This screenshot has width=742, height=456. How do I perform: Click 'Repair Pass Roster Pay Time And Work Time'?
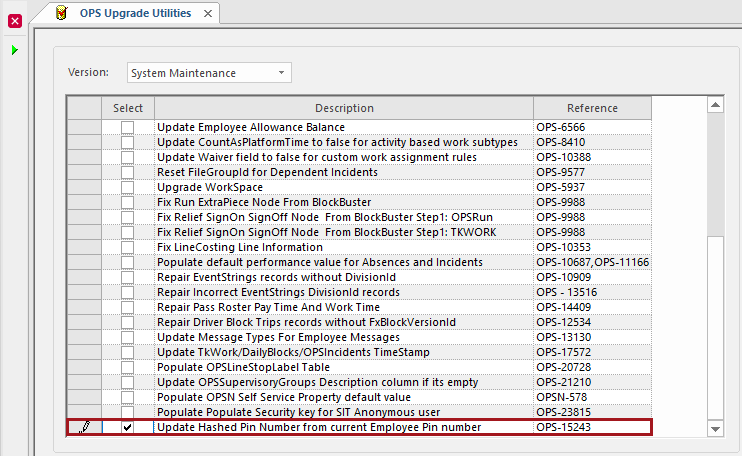[x=268, y=307]
